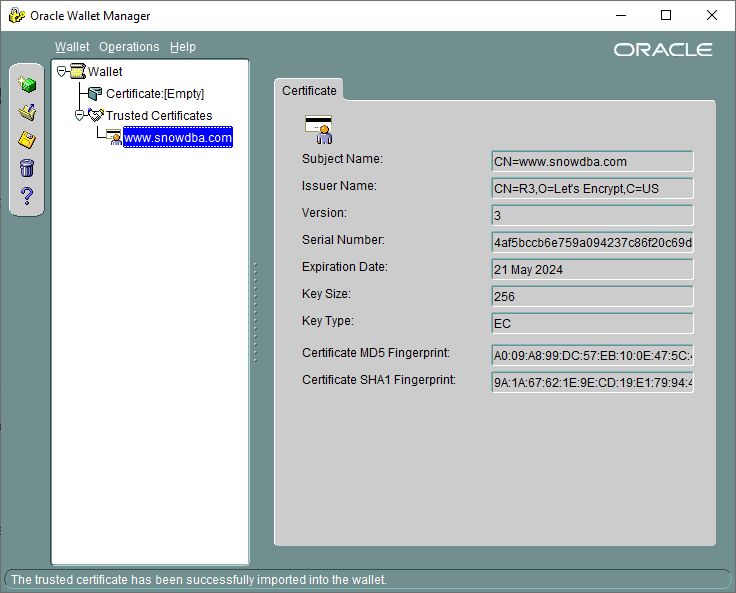Click the Delete Wallet trash can icon
This screenshot has height=593, width=736.
pyautogui.click(x=27, y=168)
